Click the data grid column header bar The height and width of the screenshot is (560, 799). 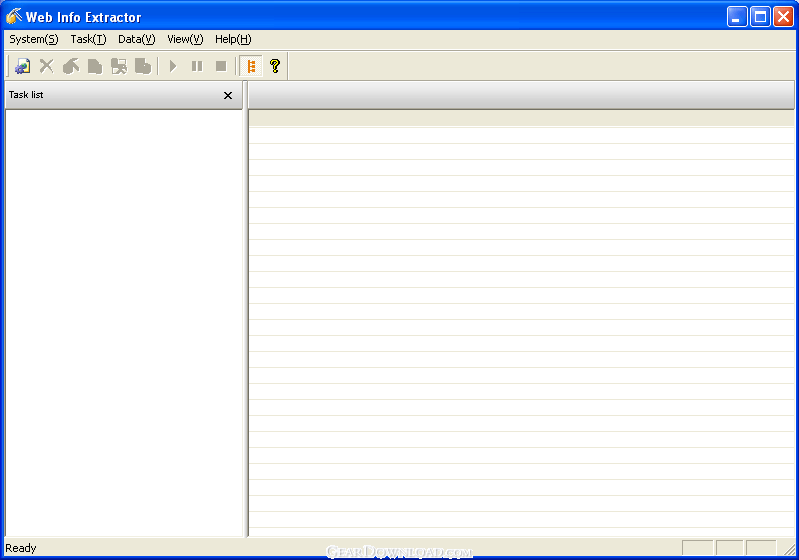[x=520, y=95]
